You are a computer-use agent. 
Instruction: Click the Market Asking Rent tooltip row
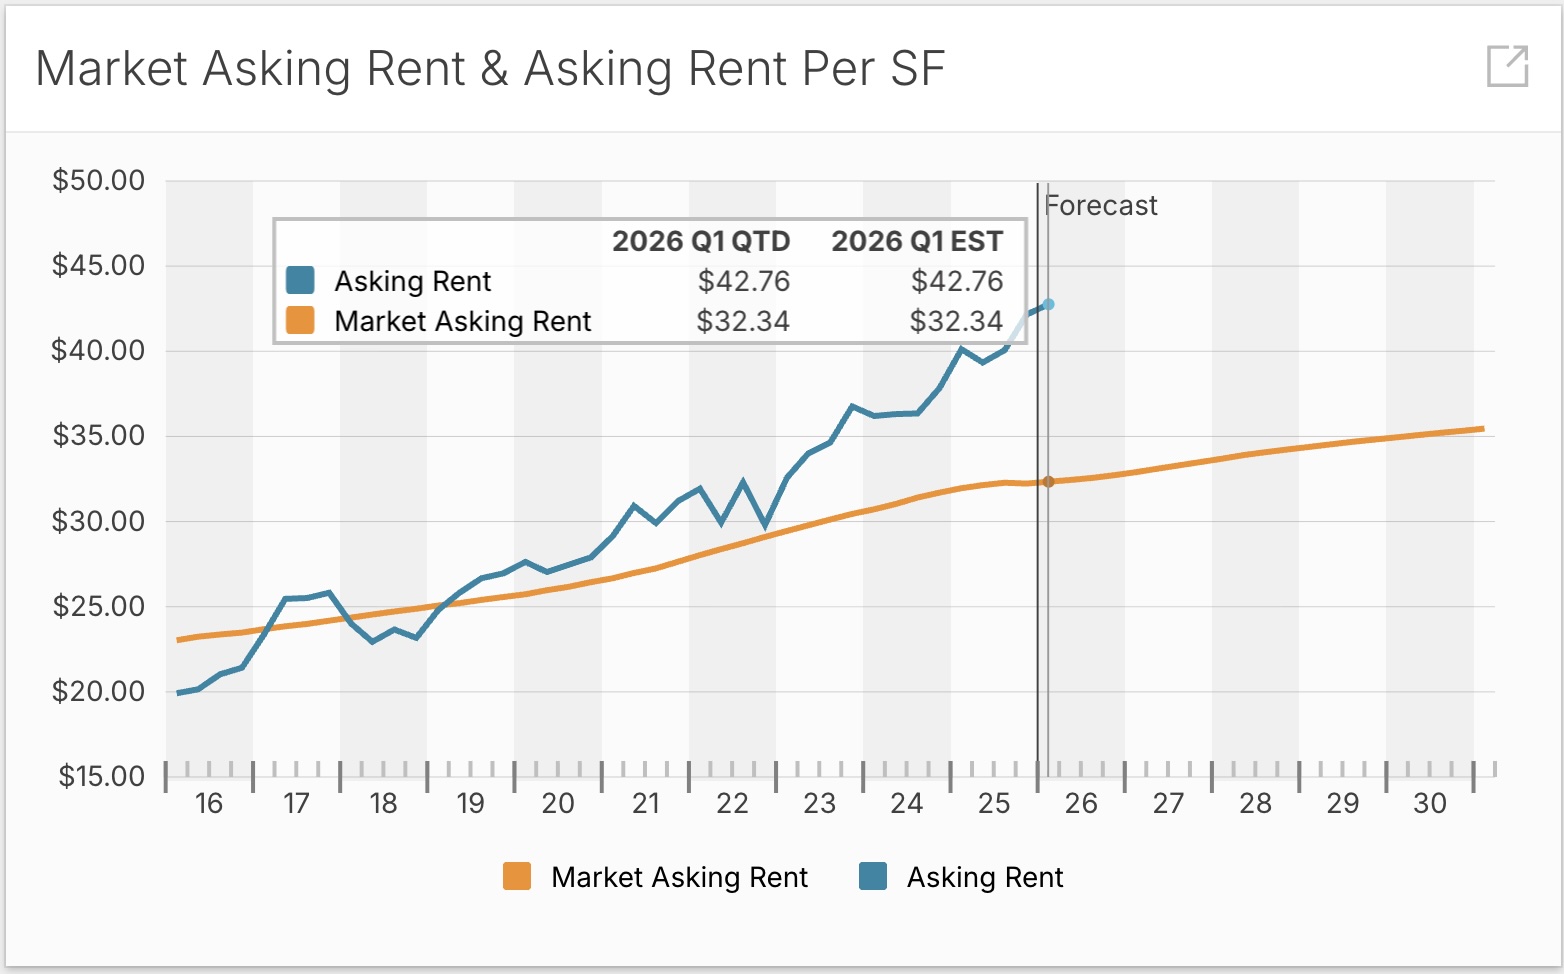[462, 321]
